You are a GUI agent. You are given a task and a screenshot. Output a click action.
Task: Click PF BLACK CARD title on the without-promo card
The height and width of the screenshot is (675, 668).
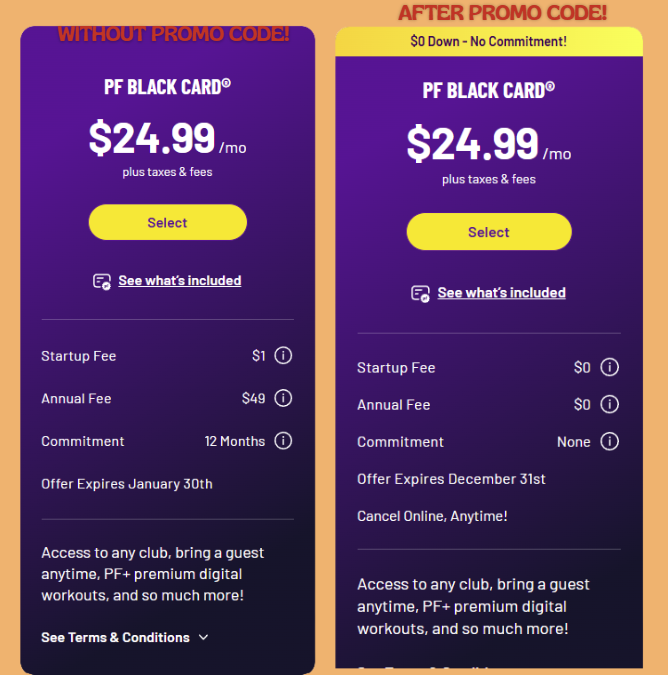point(167,86)
